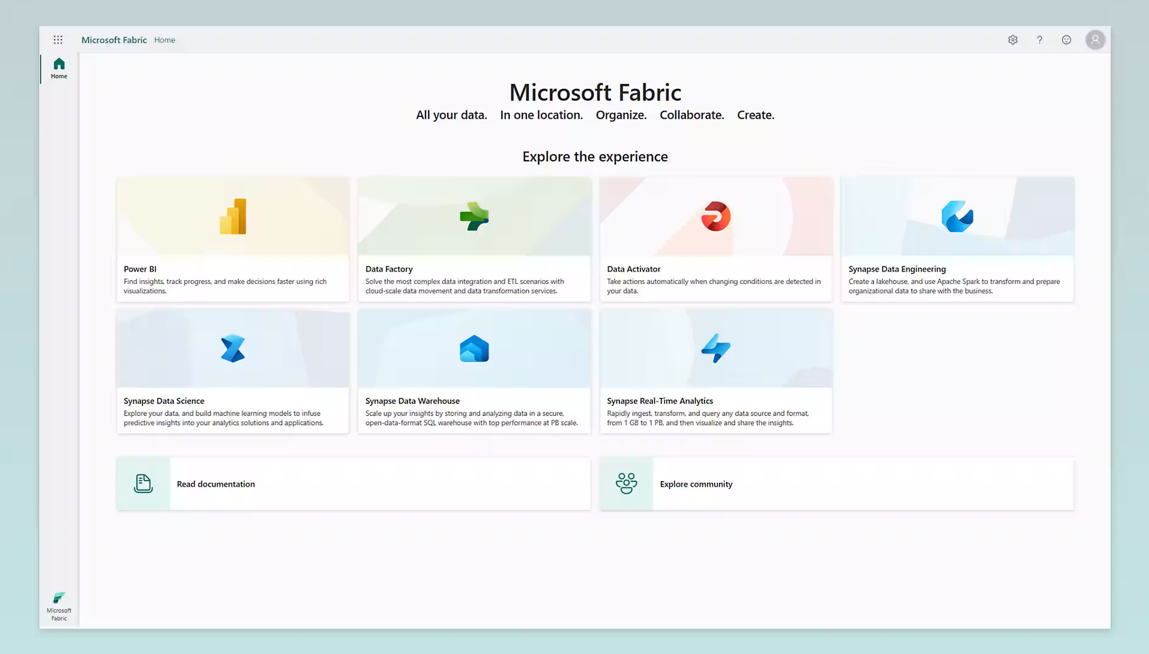
Task: Click the Explore community people icon
Action: [627, 483]
